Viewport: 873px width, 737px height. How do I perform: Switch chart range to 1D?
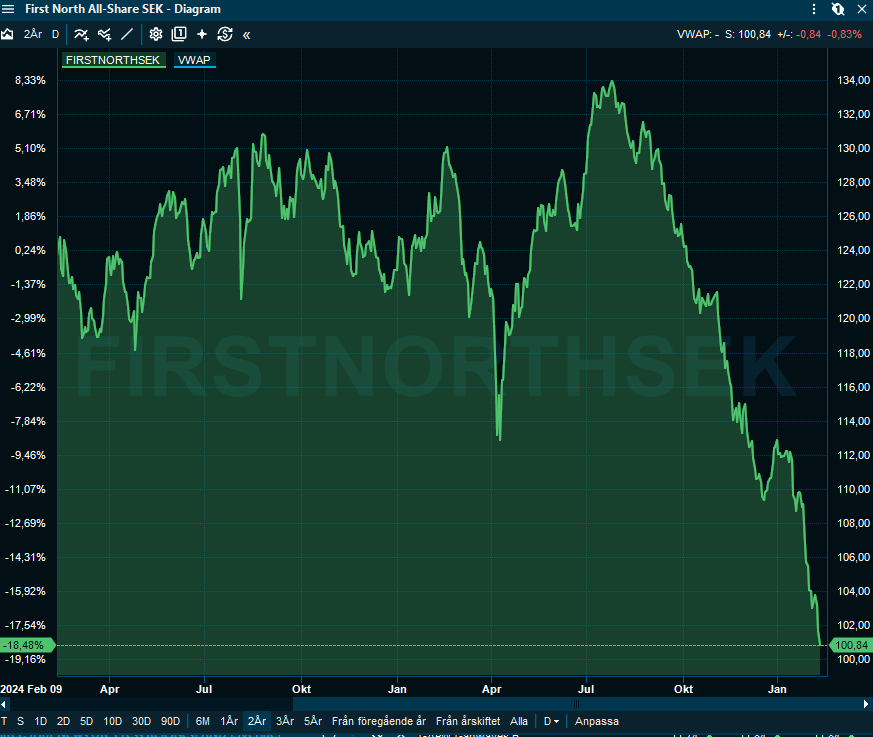point(41,721)
